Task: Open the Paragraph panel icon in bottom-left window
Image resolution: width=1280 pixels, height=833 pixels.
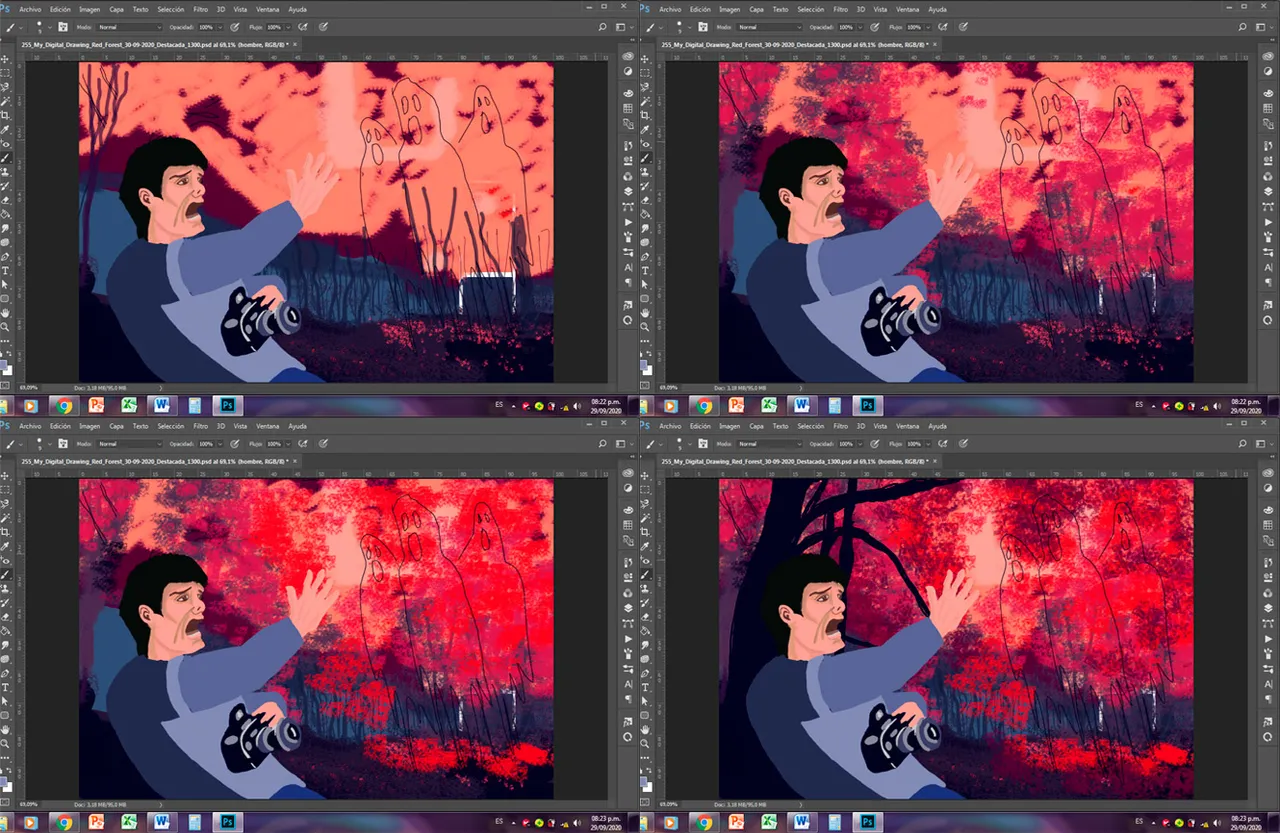Action: 628,699
